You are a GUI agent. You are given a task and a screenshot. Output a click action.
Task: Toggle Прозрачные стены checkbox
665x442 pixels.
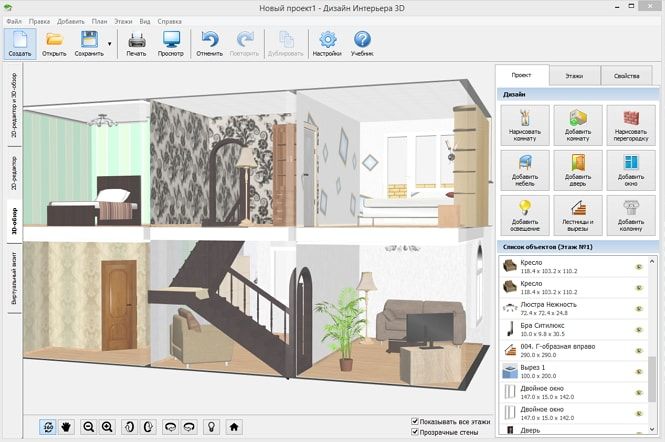click(x=415, y=432)
